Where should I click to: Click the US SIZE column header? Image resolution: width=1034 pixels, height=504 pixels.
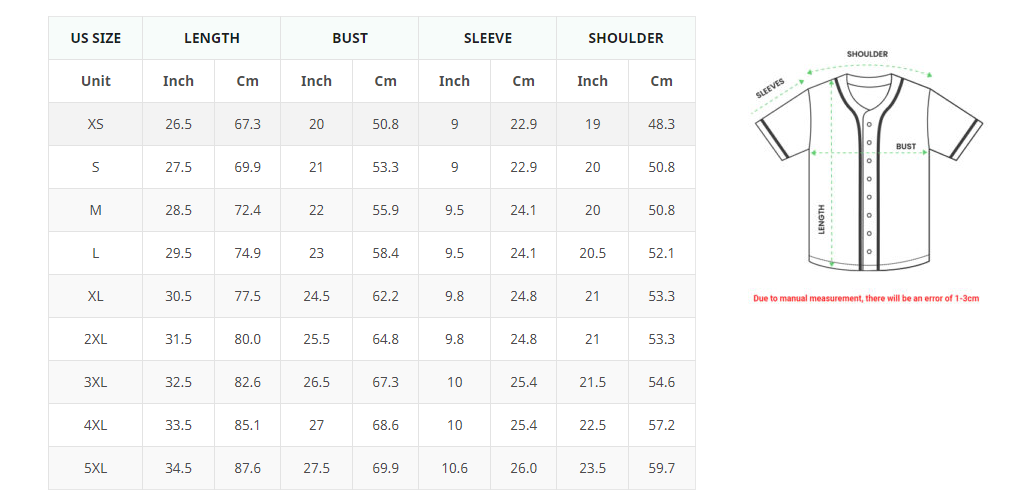pyautogui.click(x=96, y=38)
